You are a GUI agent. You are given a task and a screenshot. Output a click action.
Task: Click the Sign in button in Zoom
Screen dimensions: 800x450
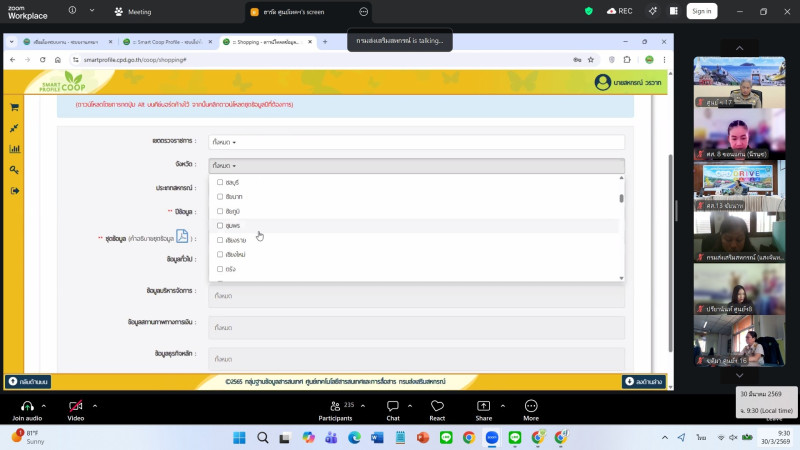pos(701,11)
